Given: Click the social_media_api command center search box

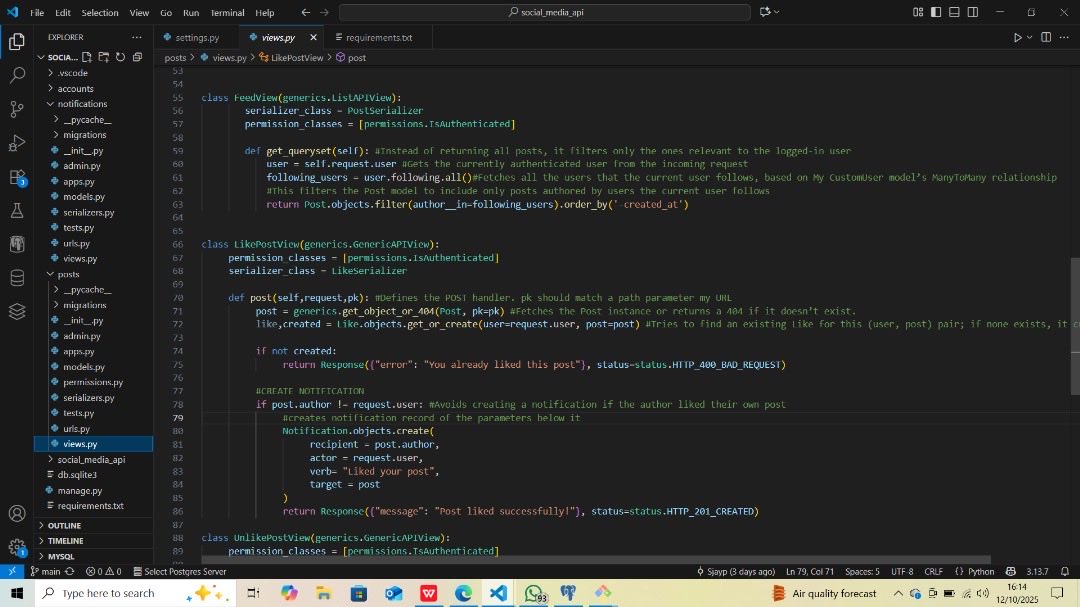Looking at the screenshot, I should (544, 12).
